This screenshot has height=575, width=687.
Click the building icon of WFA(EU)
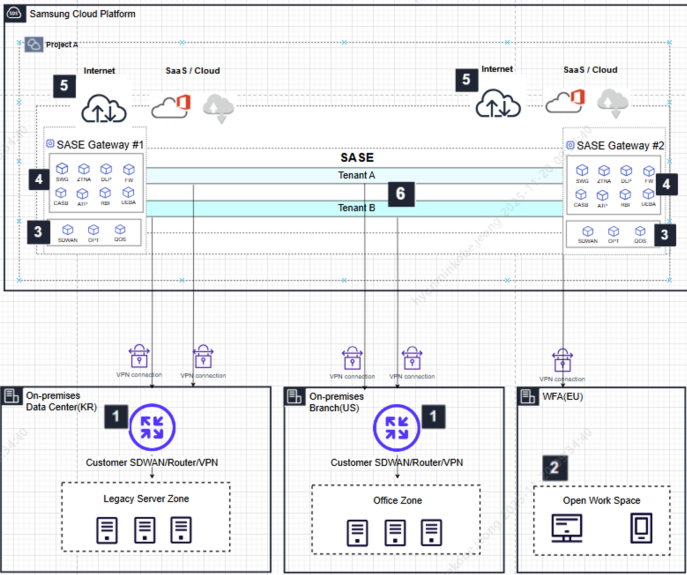[x=528, y=397]
